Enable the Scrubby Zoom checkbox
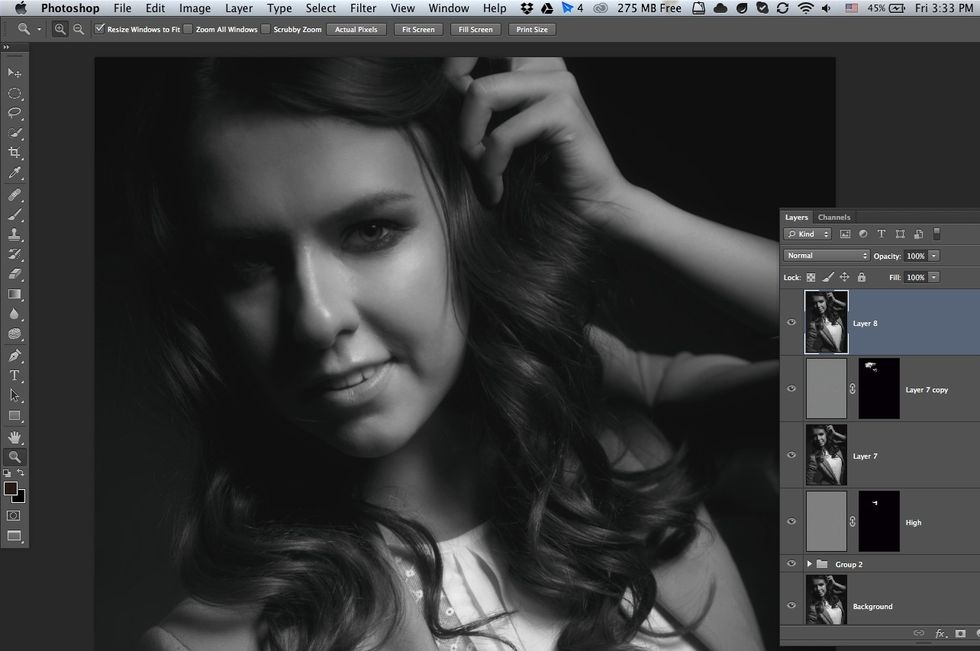This screenshot has height=651, width=980. point(266,29)
